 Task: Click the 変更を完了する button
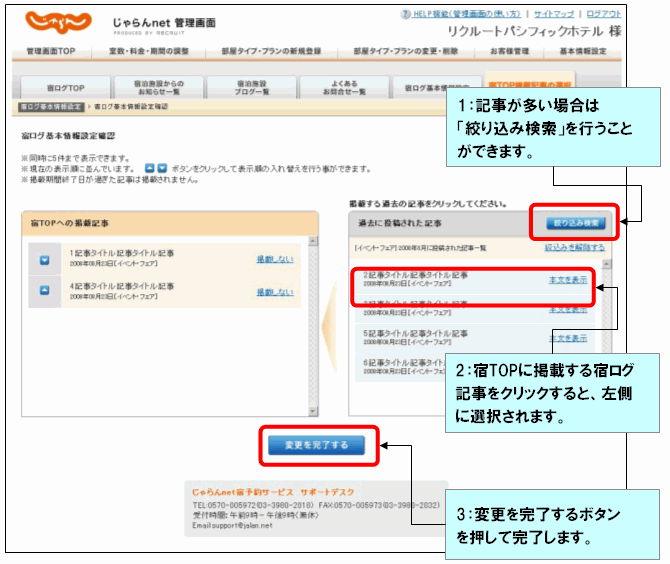coord(317,445)
